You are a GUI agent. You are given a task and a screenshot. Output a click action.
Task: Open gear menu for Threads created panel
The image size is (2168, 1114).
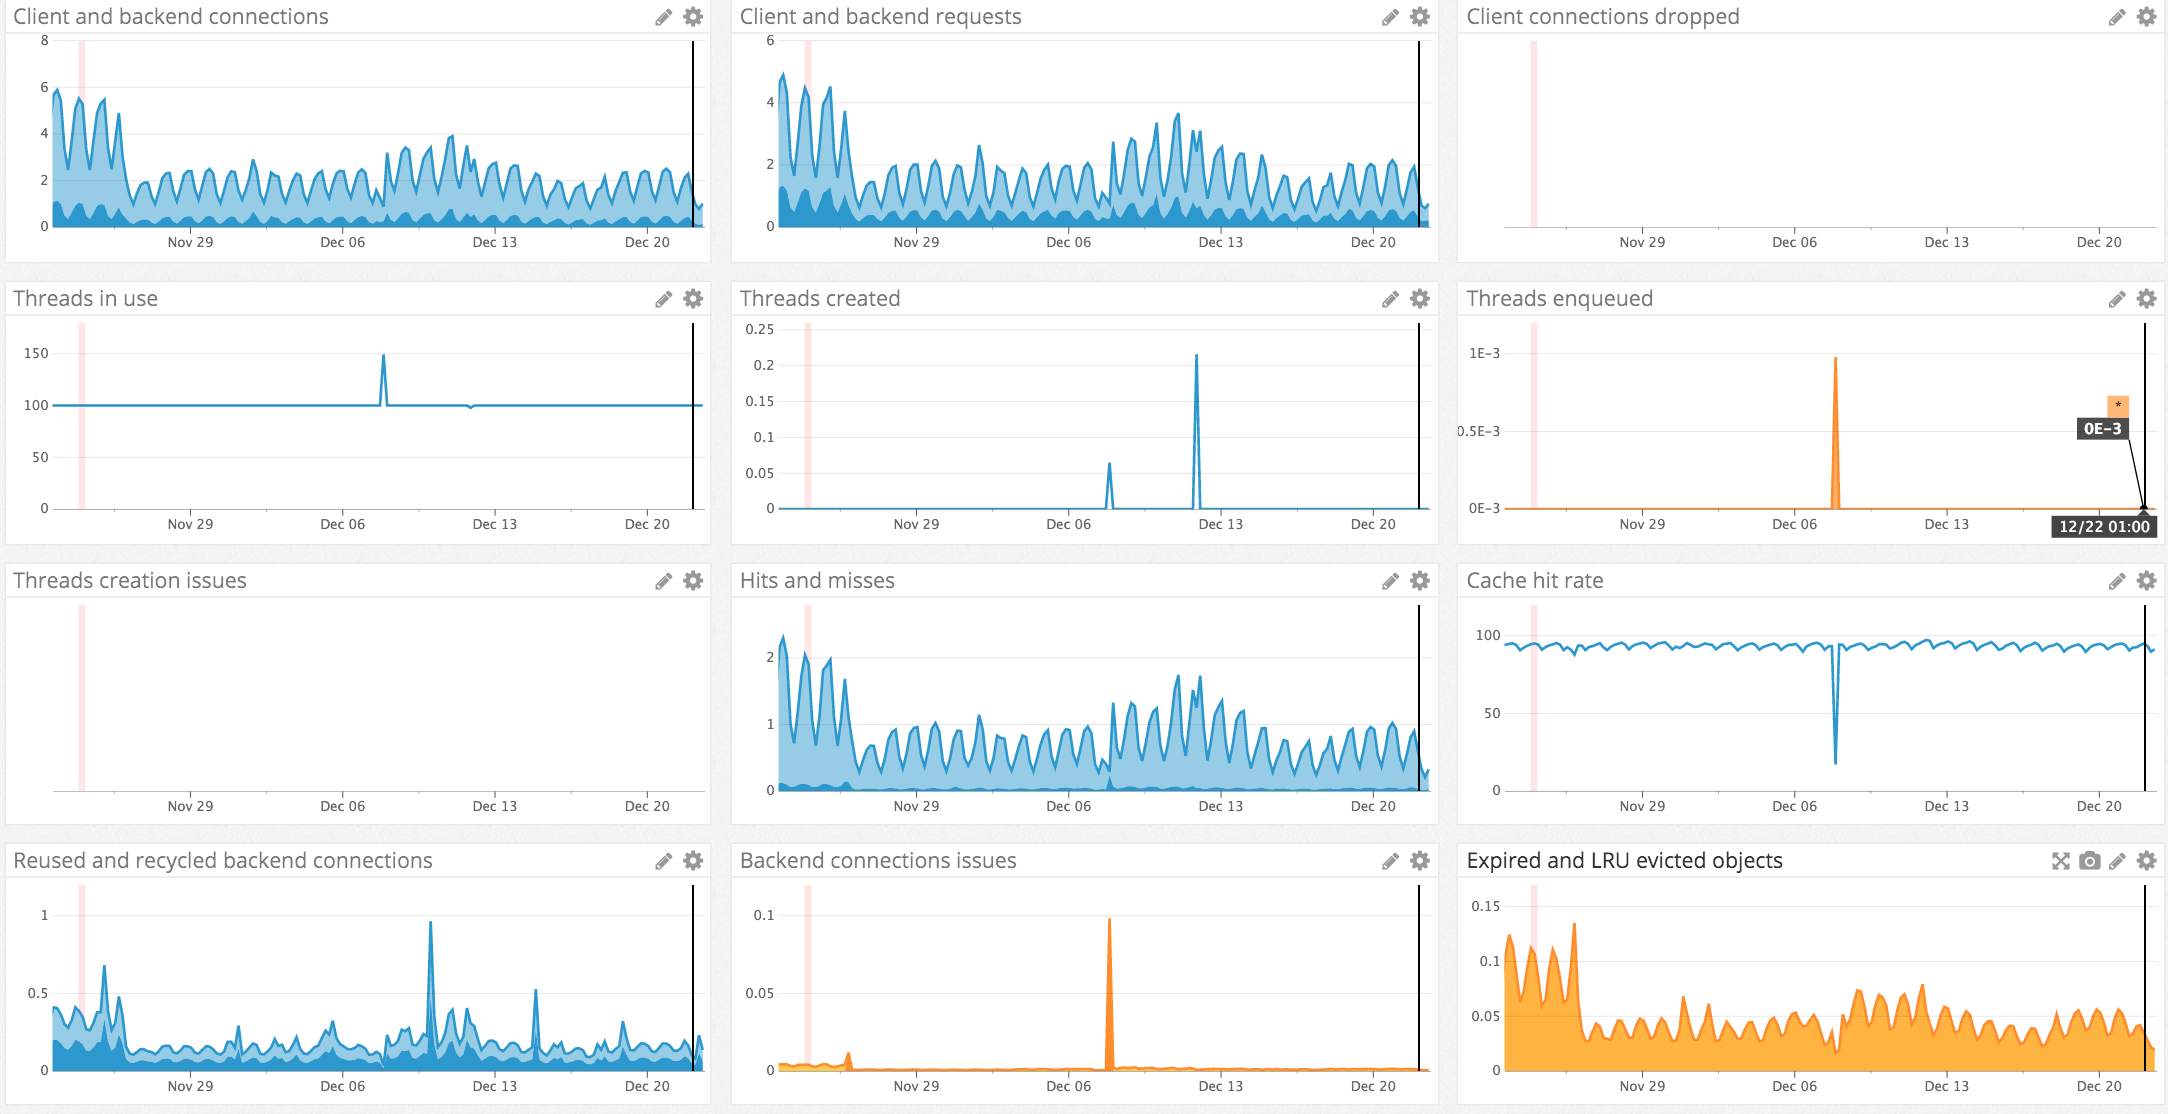point(1419,299)
